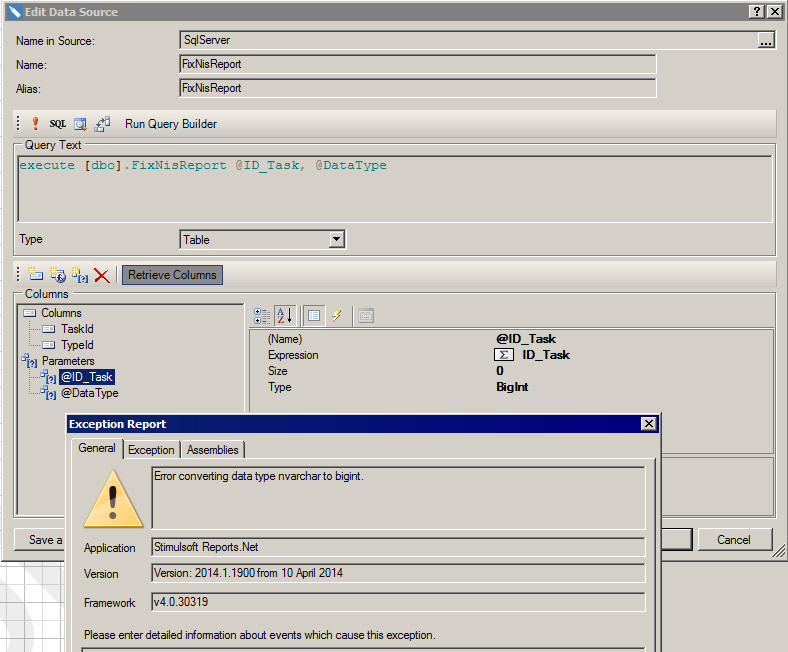Screen dimensions: 788x652
Task: Click the ellipsis button beside SqlServer
Action: tap(766, 40)
